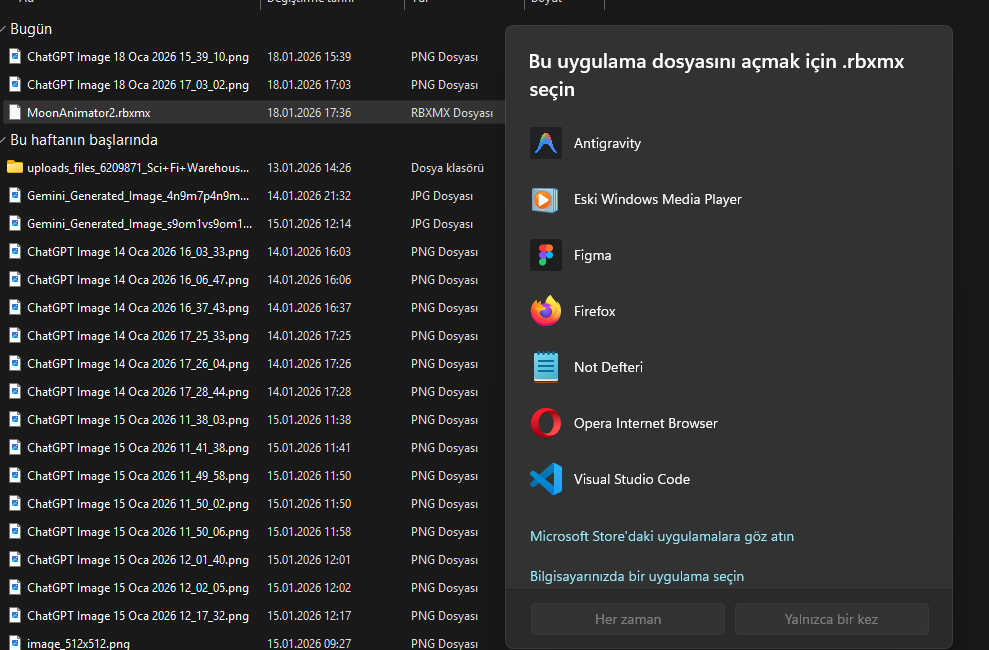Click icon of ChatGPT Image 14 Oca 2026 17_25_33.png

point(15,335)
